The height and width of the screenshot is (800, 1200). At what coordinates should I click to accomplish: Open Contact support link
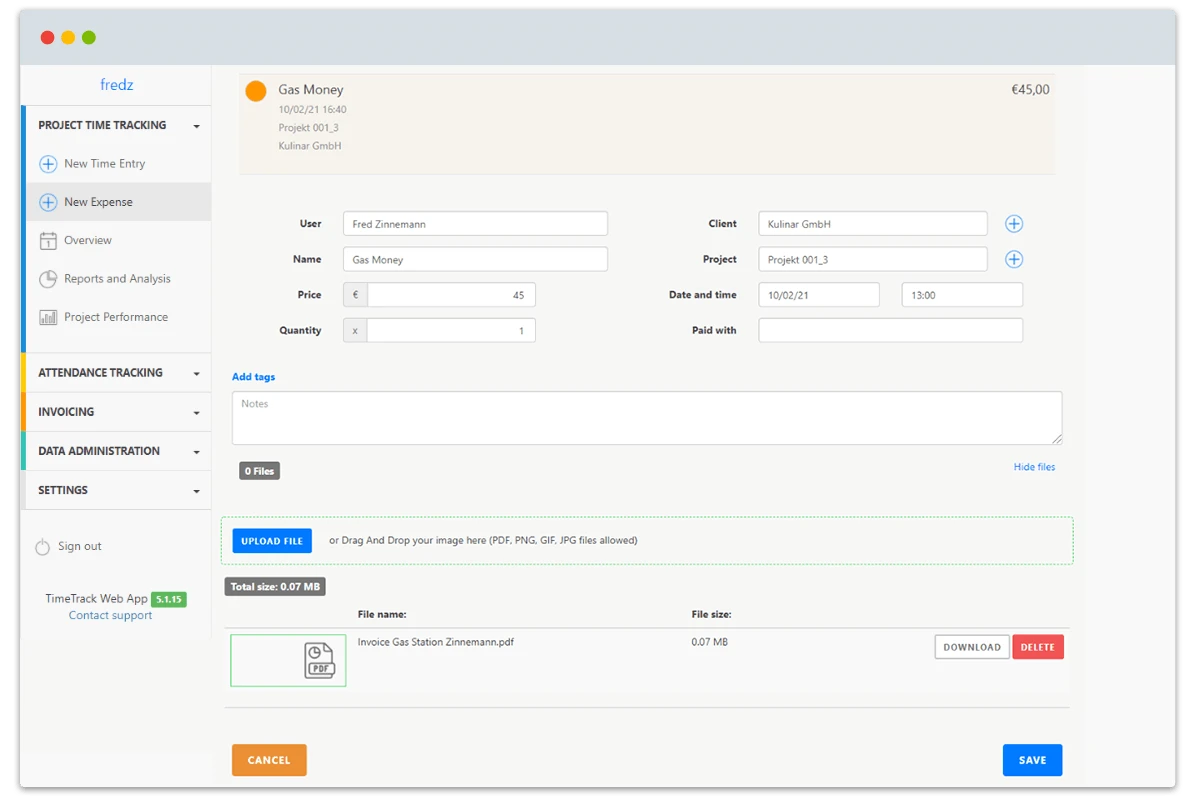[110, 615]
